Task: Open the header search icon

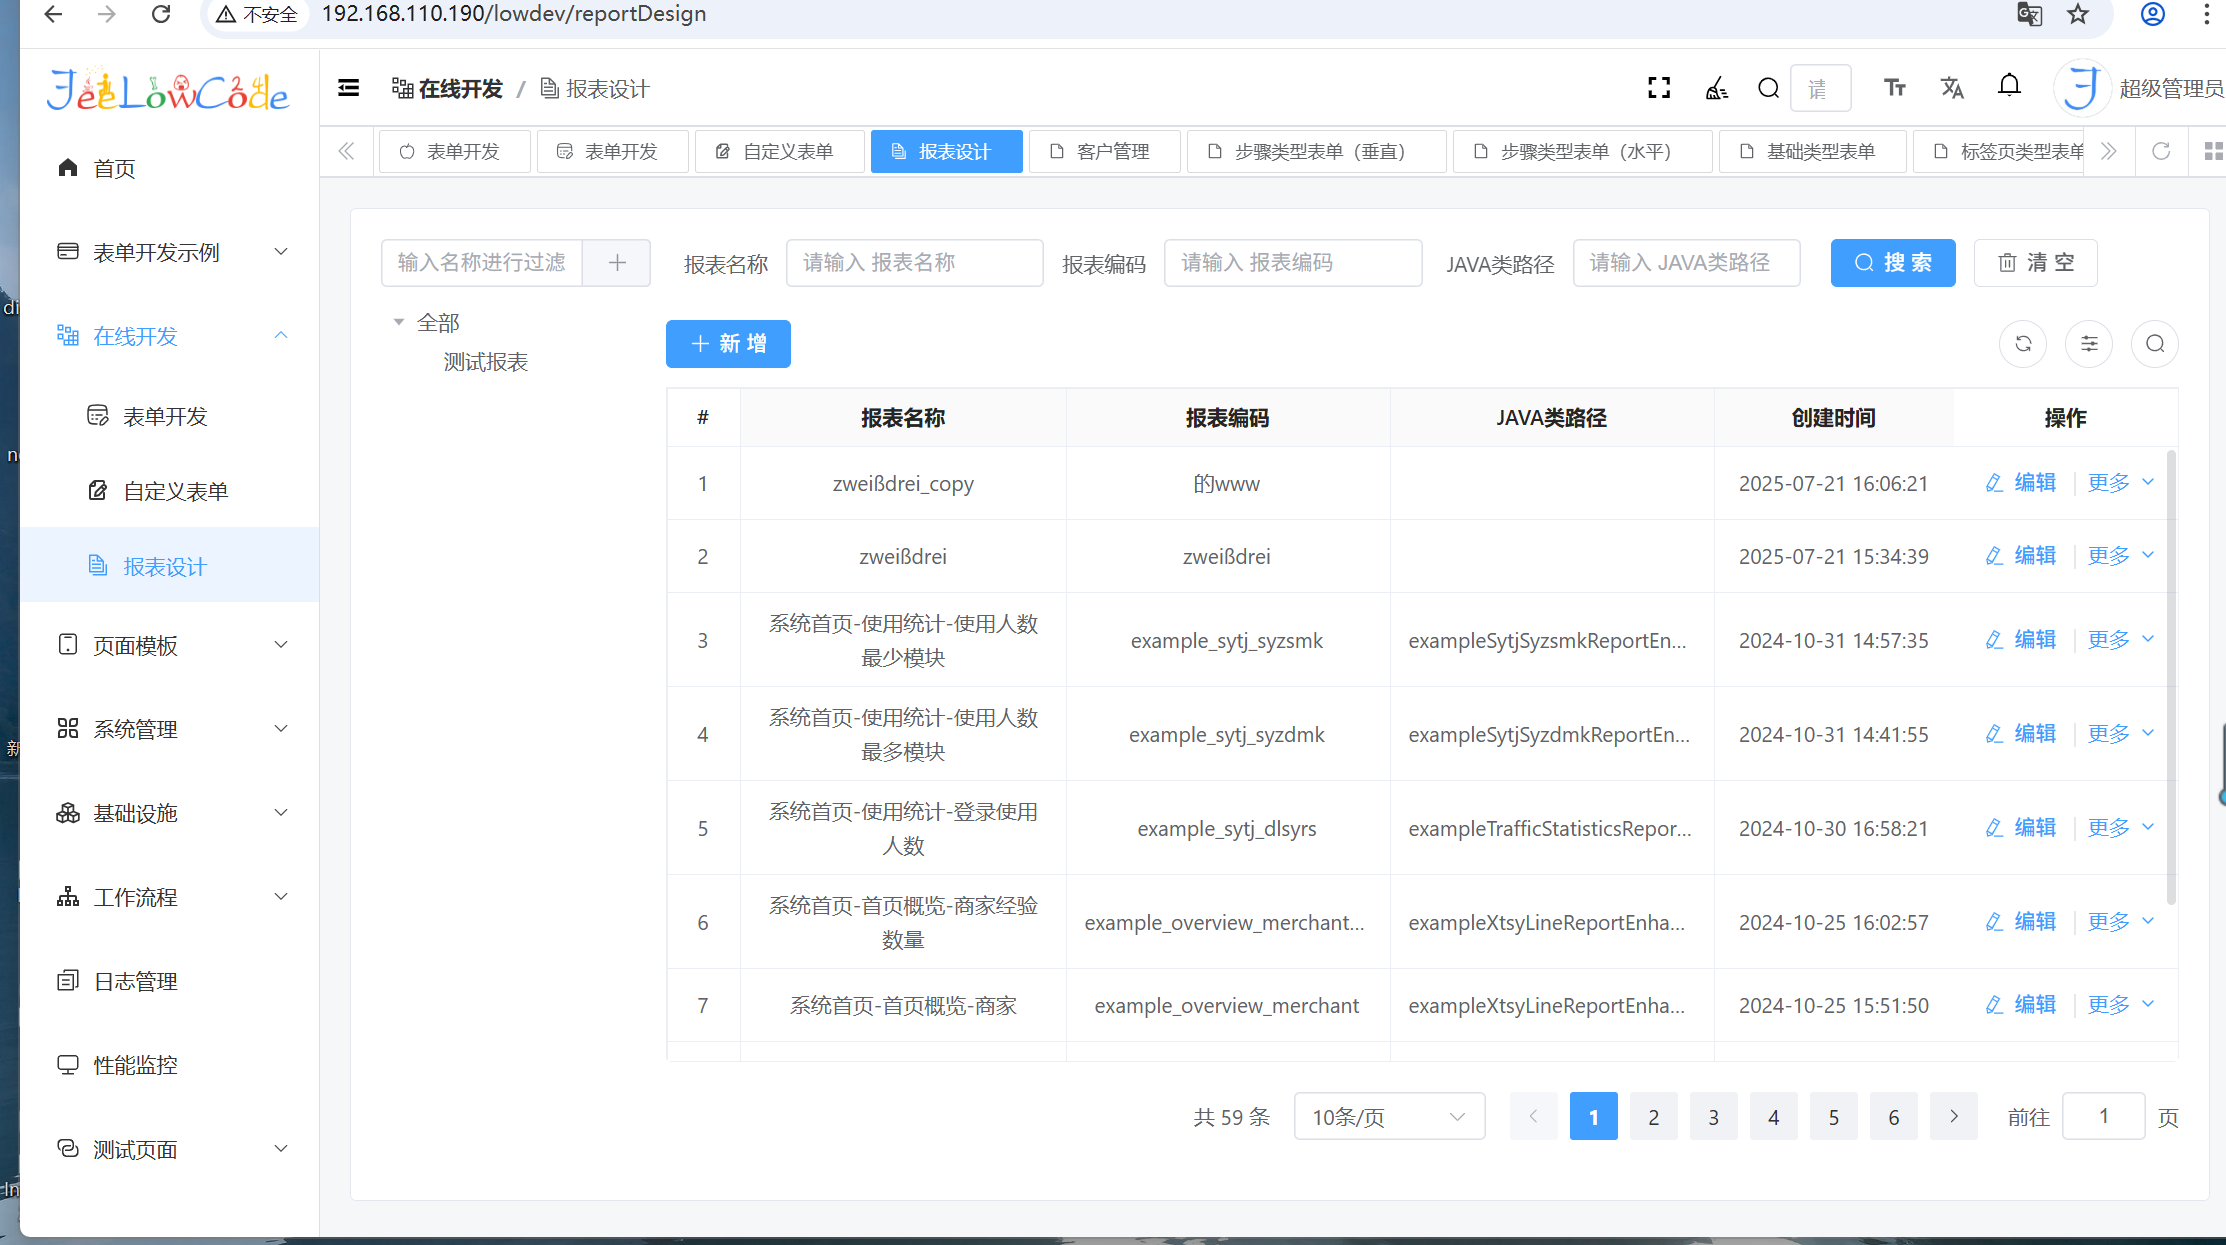Action: coord(1768,88)
